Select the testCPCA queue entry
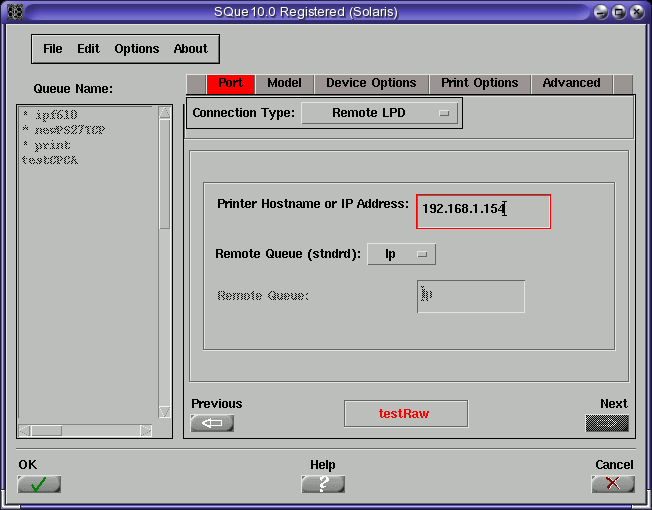The image size is (652, 510). click(x=49, y=160)
